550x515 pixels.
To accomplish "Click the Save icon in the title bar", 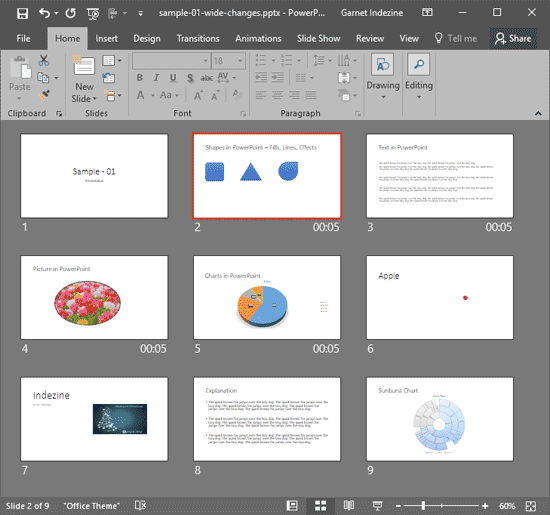I will (22, 13).
